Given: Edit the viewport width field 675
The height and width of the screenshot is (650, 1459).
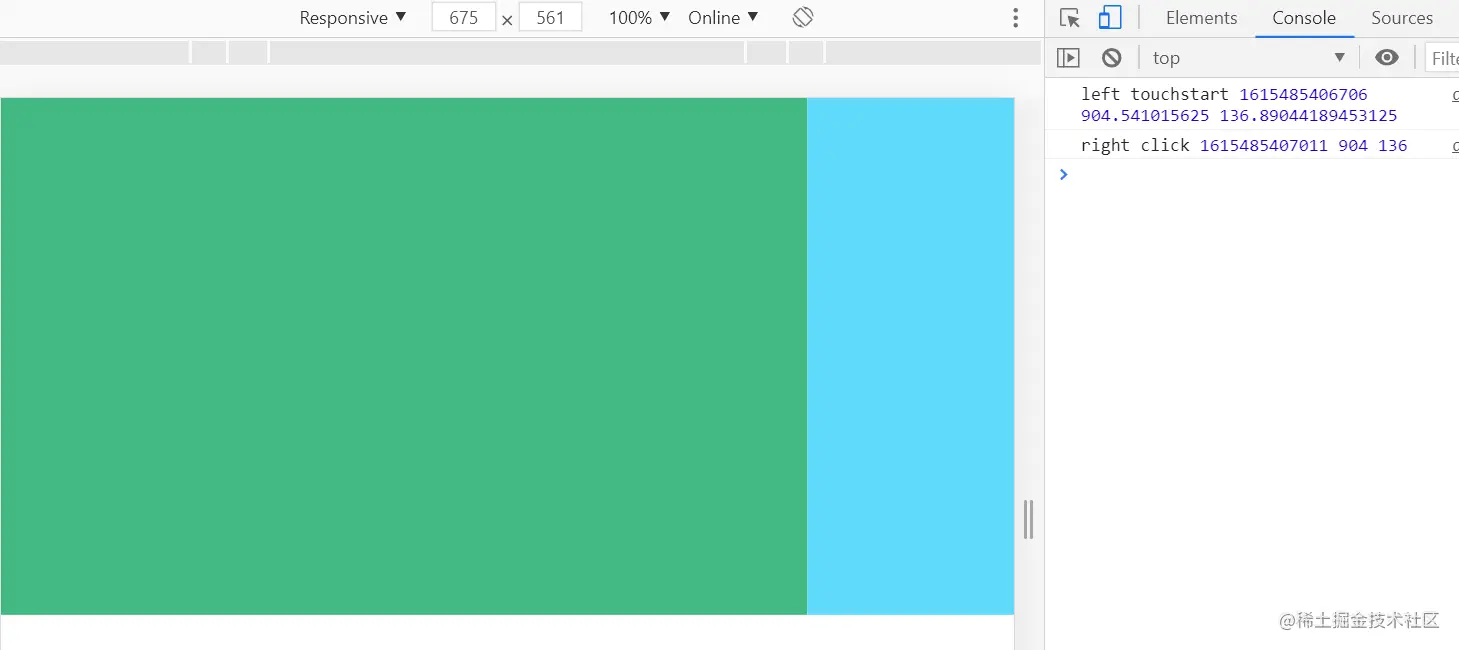Looking at the screenshot, I should [464, 18].
